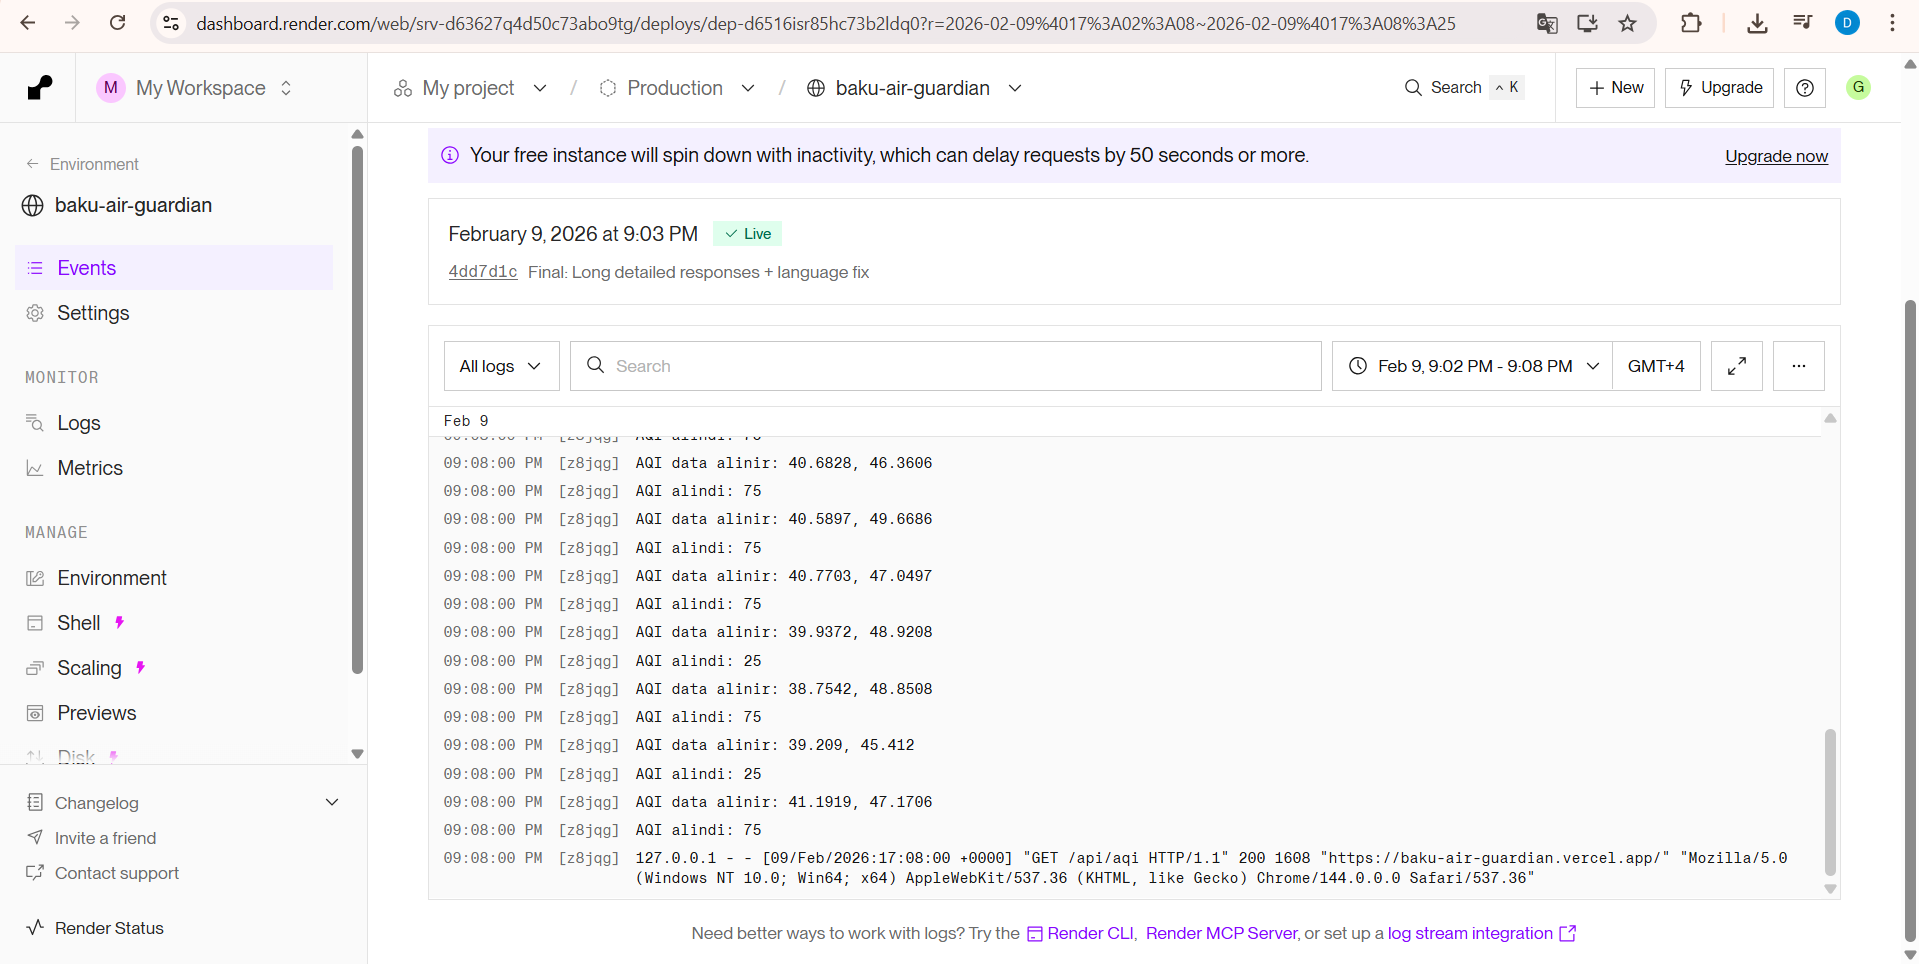Click the New button
The width and height of the screenshot is (1919, 964).
(1616, 88)
